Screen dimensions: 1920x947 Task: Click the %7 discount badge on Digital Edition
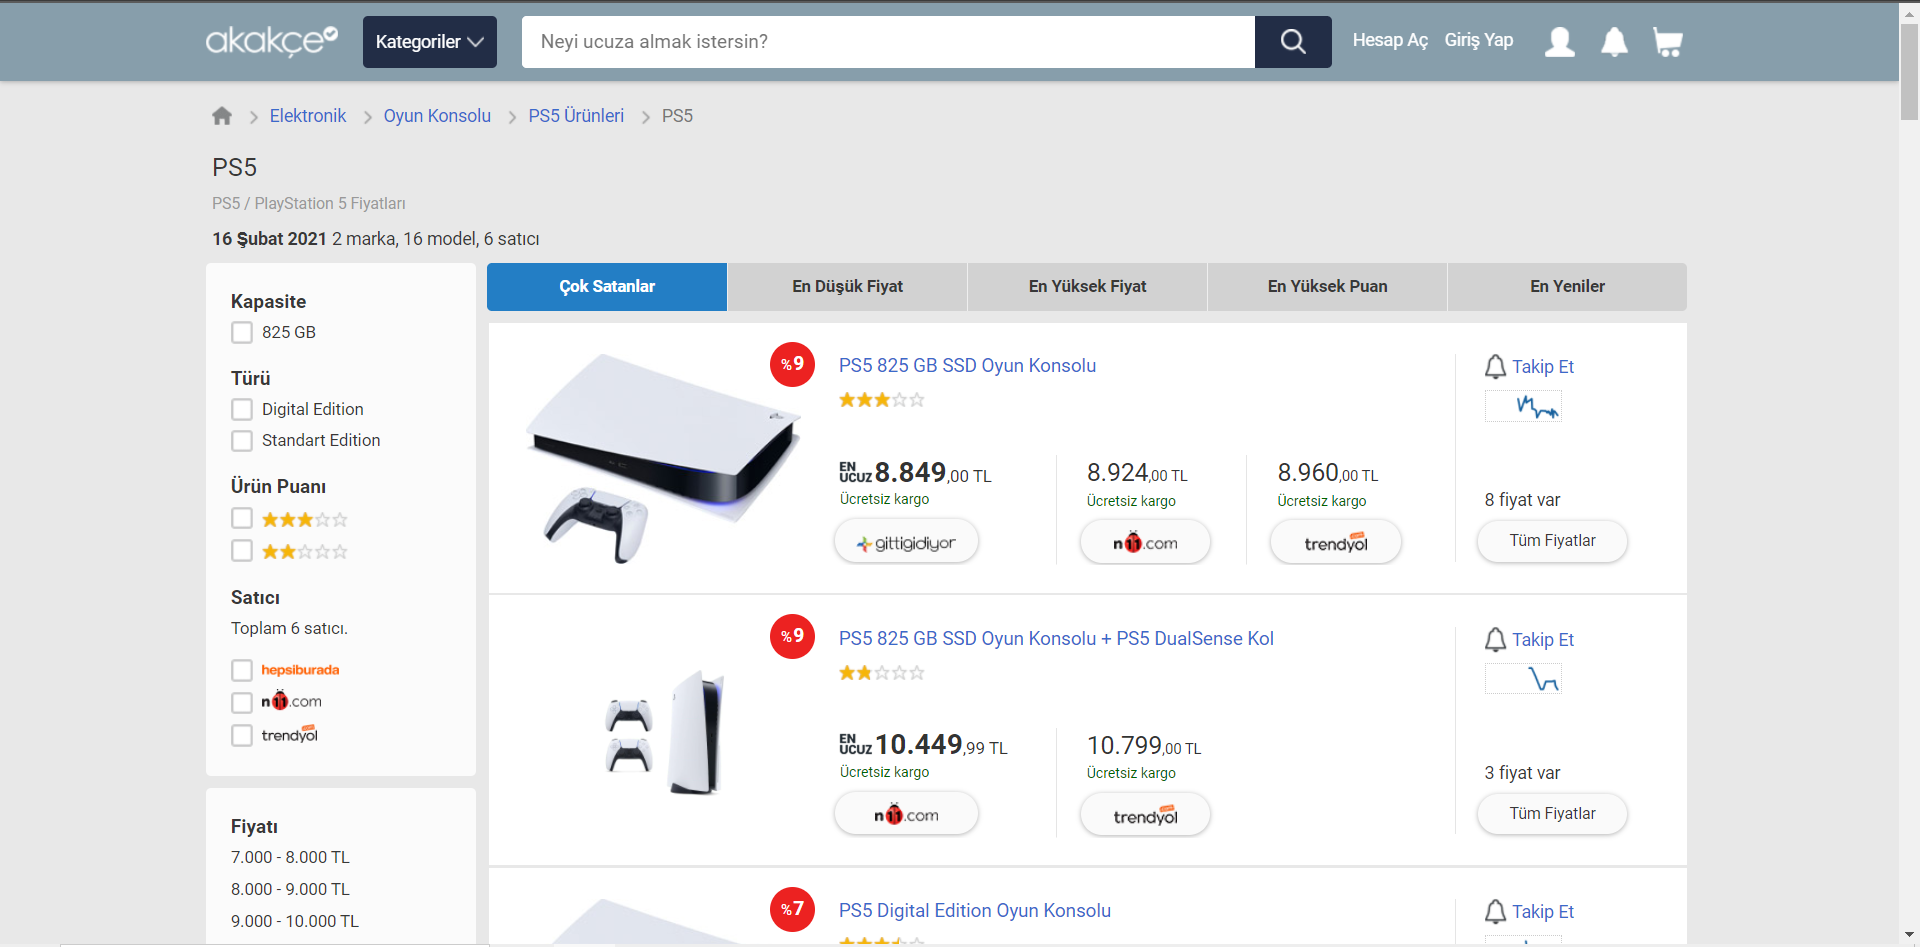(793, 909)
